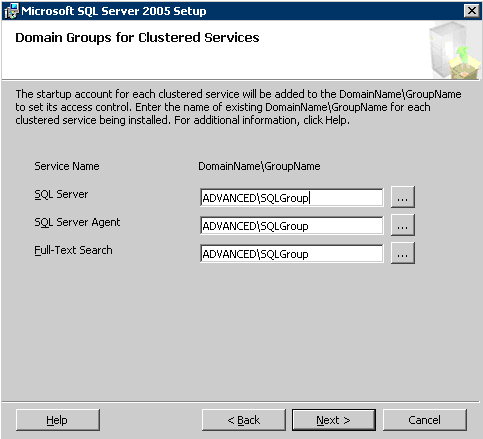Browse groups for the Full-Text Search service

pos(403,253)
